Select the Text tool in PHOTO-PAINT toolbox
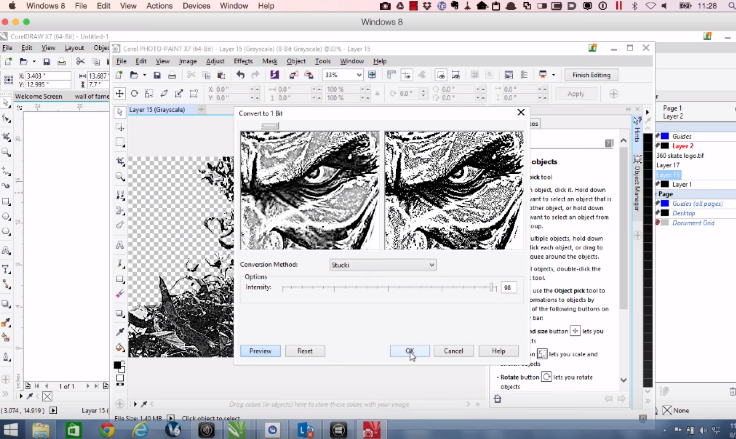This screenshot has width=736, height=439. (120, 245)
